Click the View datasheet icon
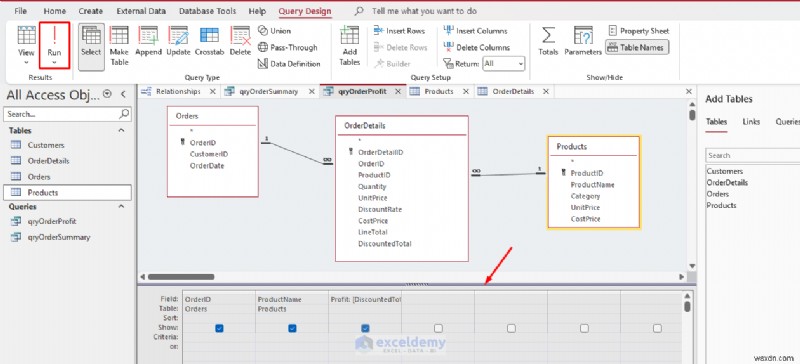 click(26, 35)
